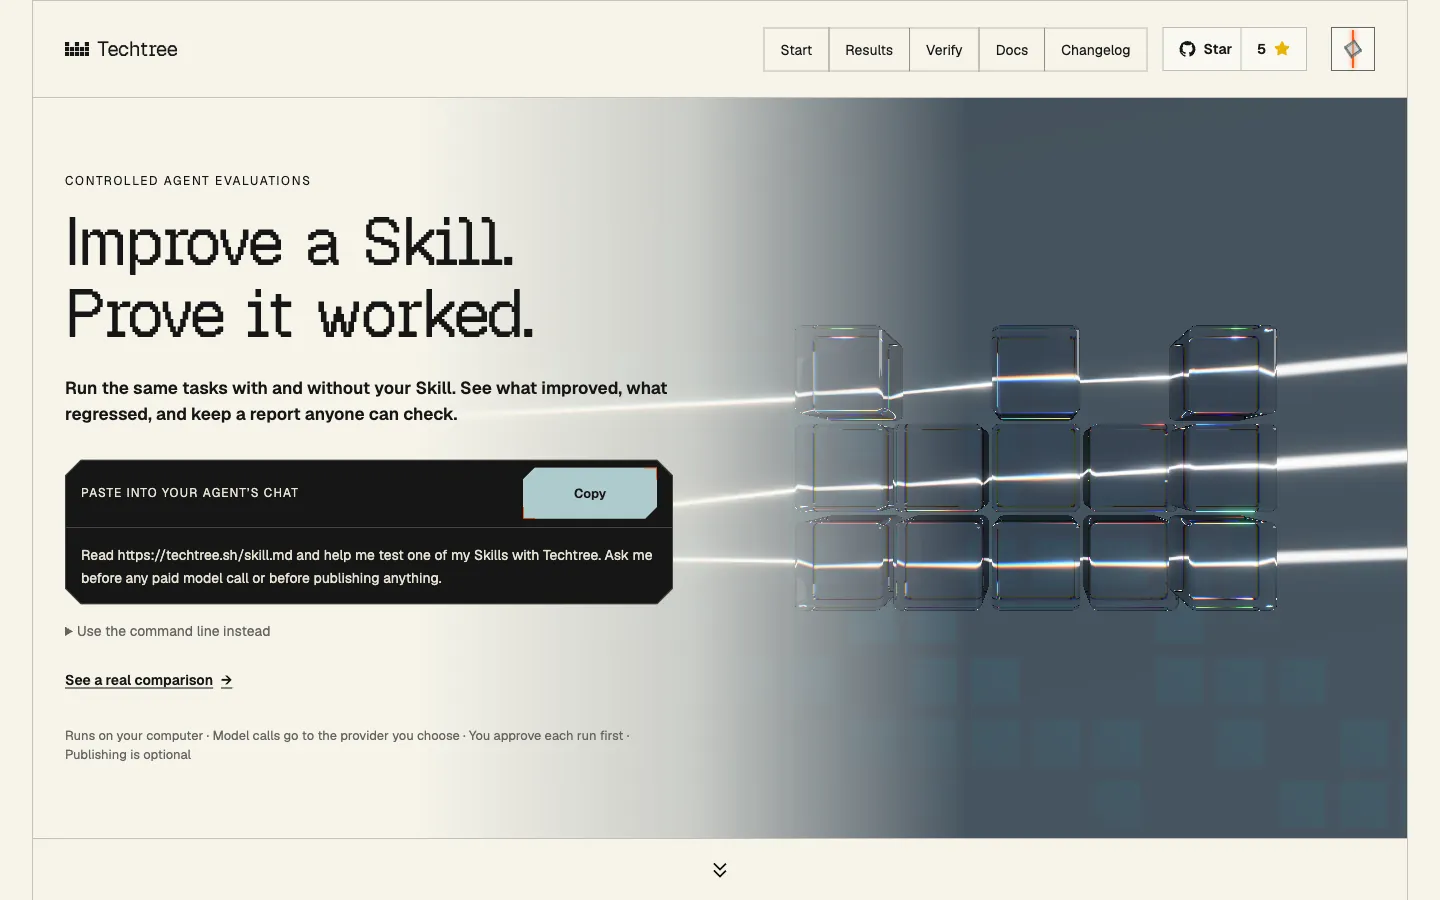This screenshot has width=1440, height=900.
Task: Click the diamond icon button in header
Action: pos(1353,49)
